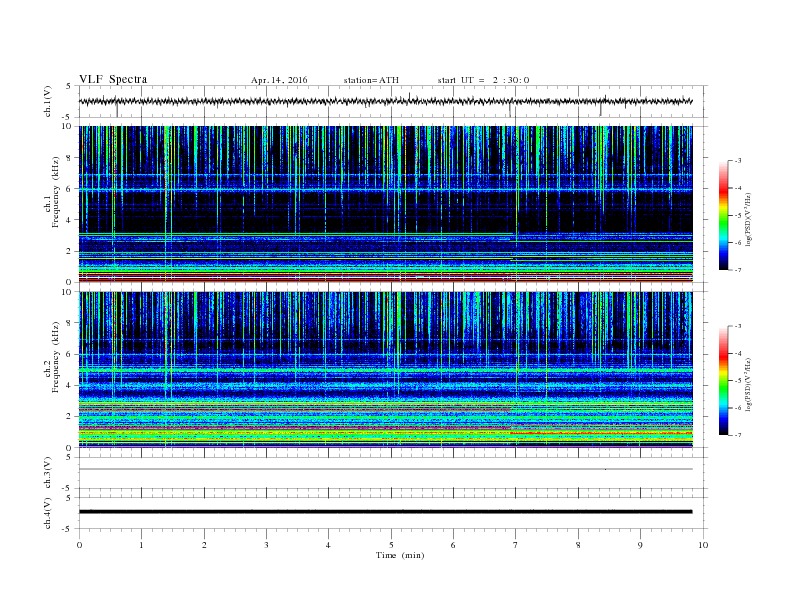This screenshot has height=612, width=792.
Task: Click the thick black ch.4 voltage trace
Action: point(385,512)
